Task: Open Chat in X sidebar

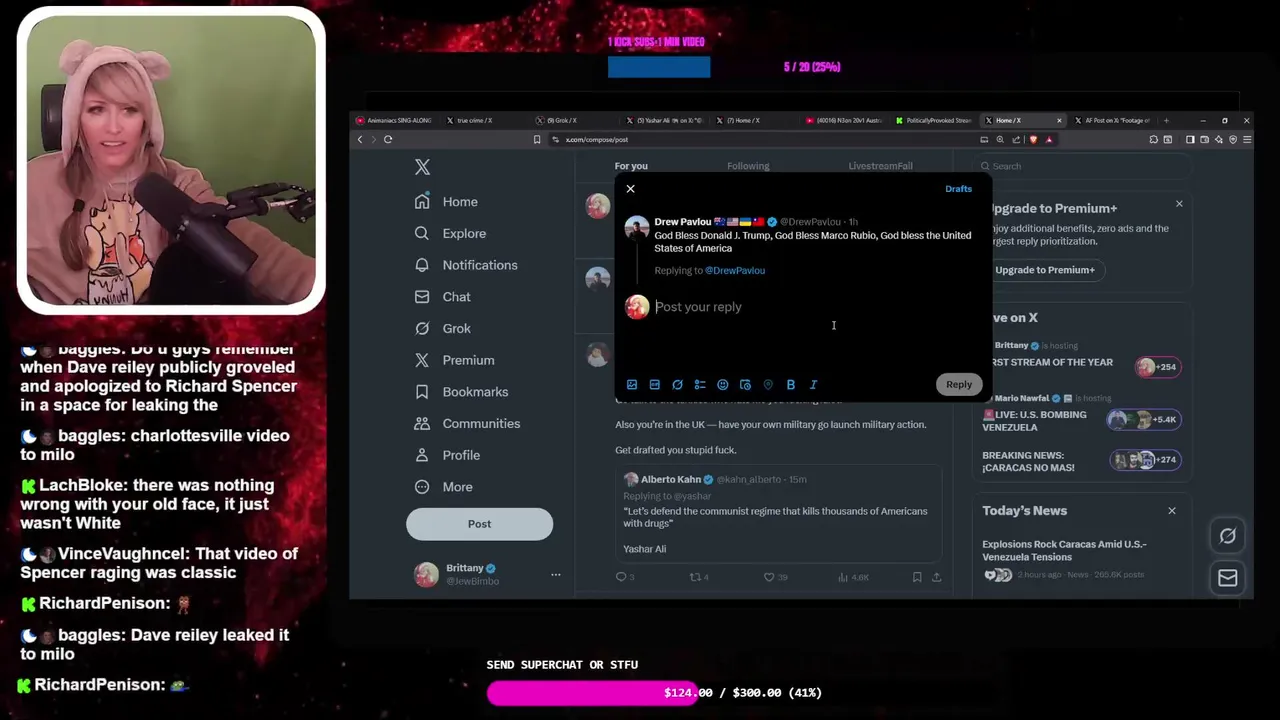Action: (x=442, y=297)
